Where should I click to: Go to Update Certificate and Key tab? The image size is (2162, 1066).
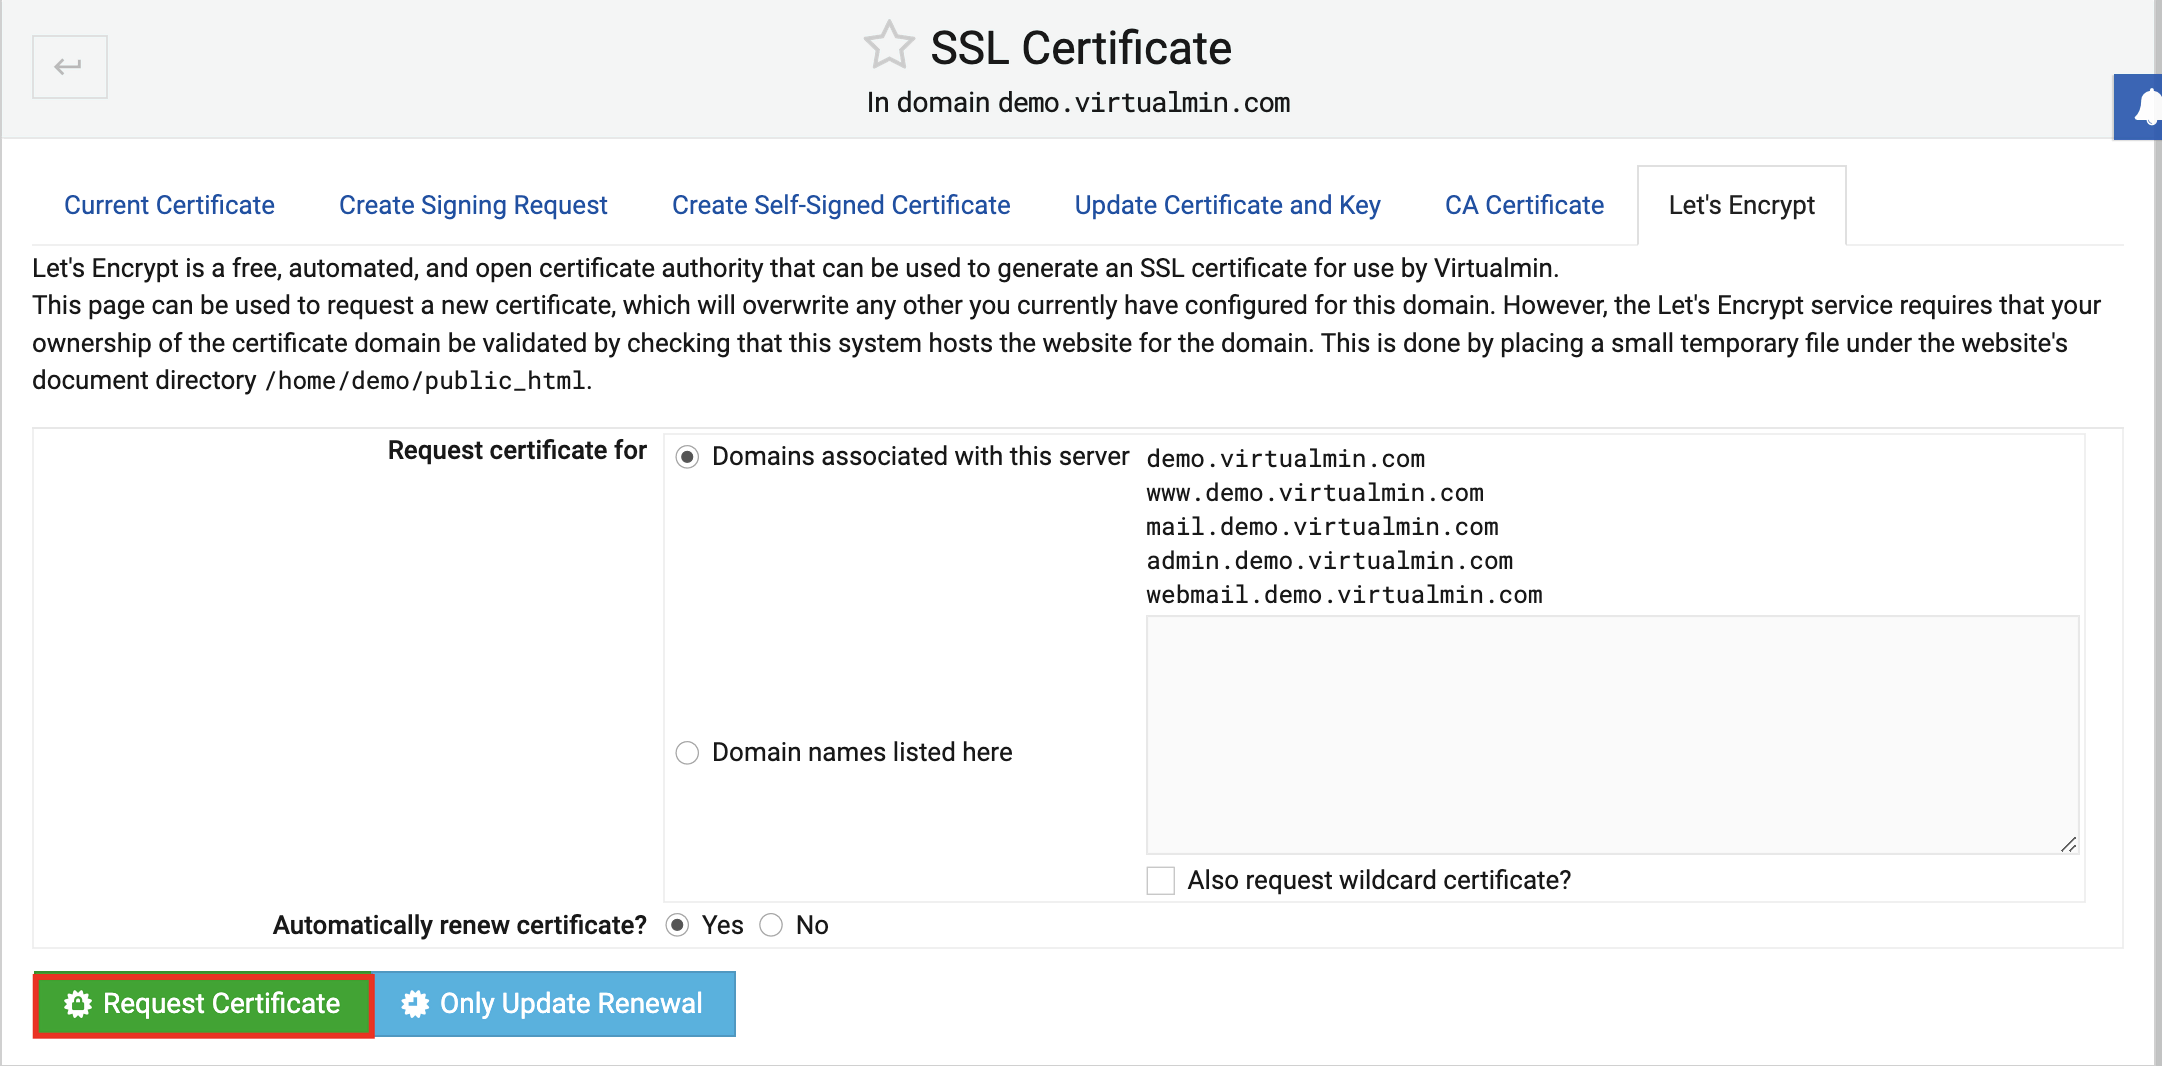tap(1227, 205)
